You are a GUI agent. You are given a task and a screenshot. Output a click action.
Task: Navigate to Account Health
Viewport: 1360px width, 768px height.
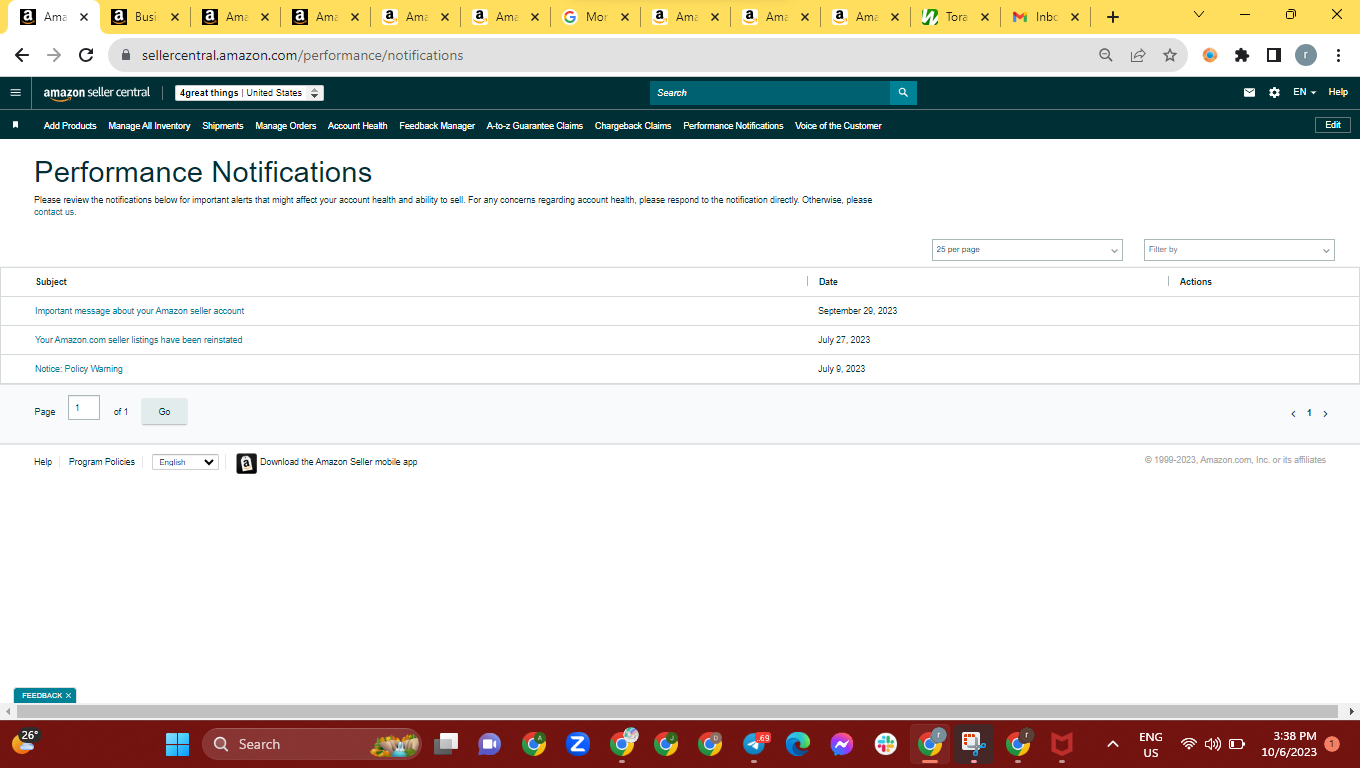(358, 126)
